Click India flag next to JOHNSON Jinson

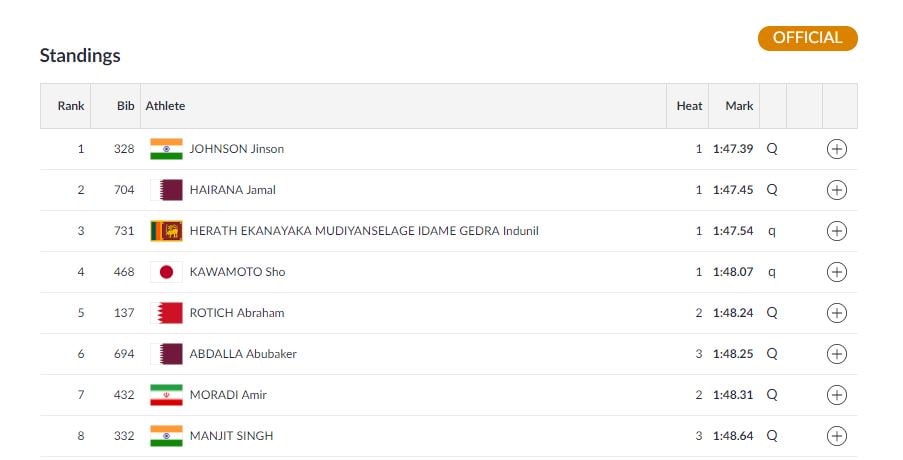(166, 149)
